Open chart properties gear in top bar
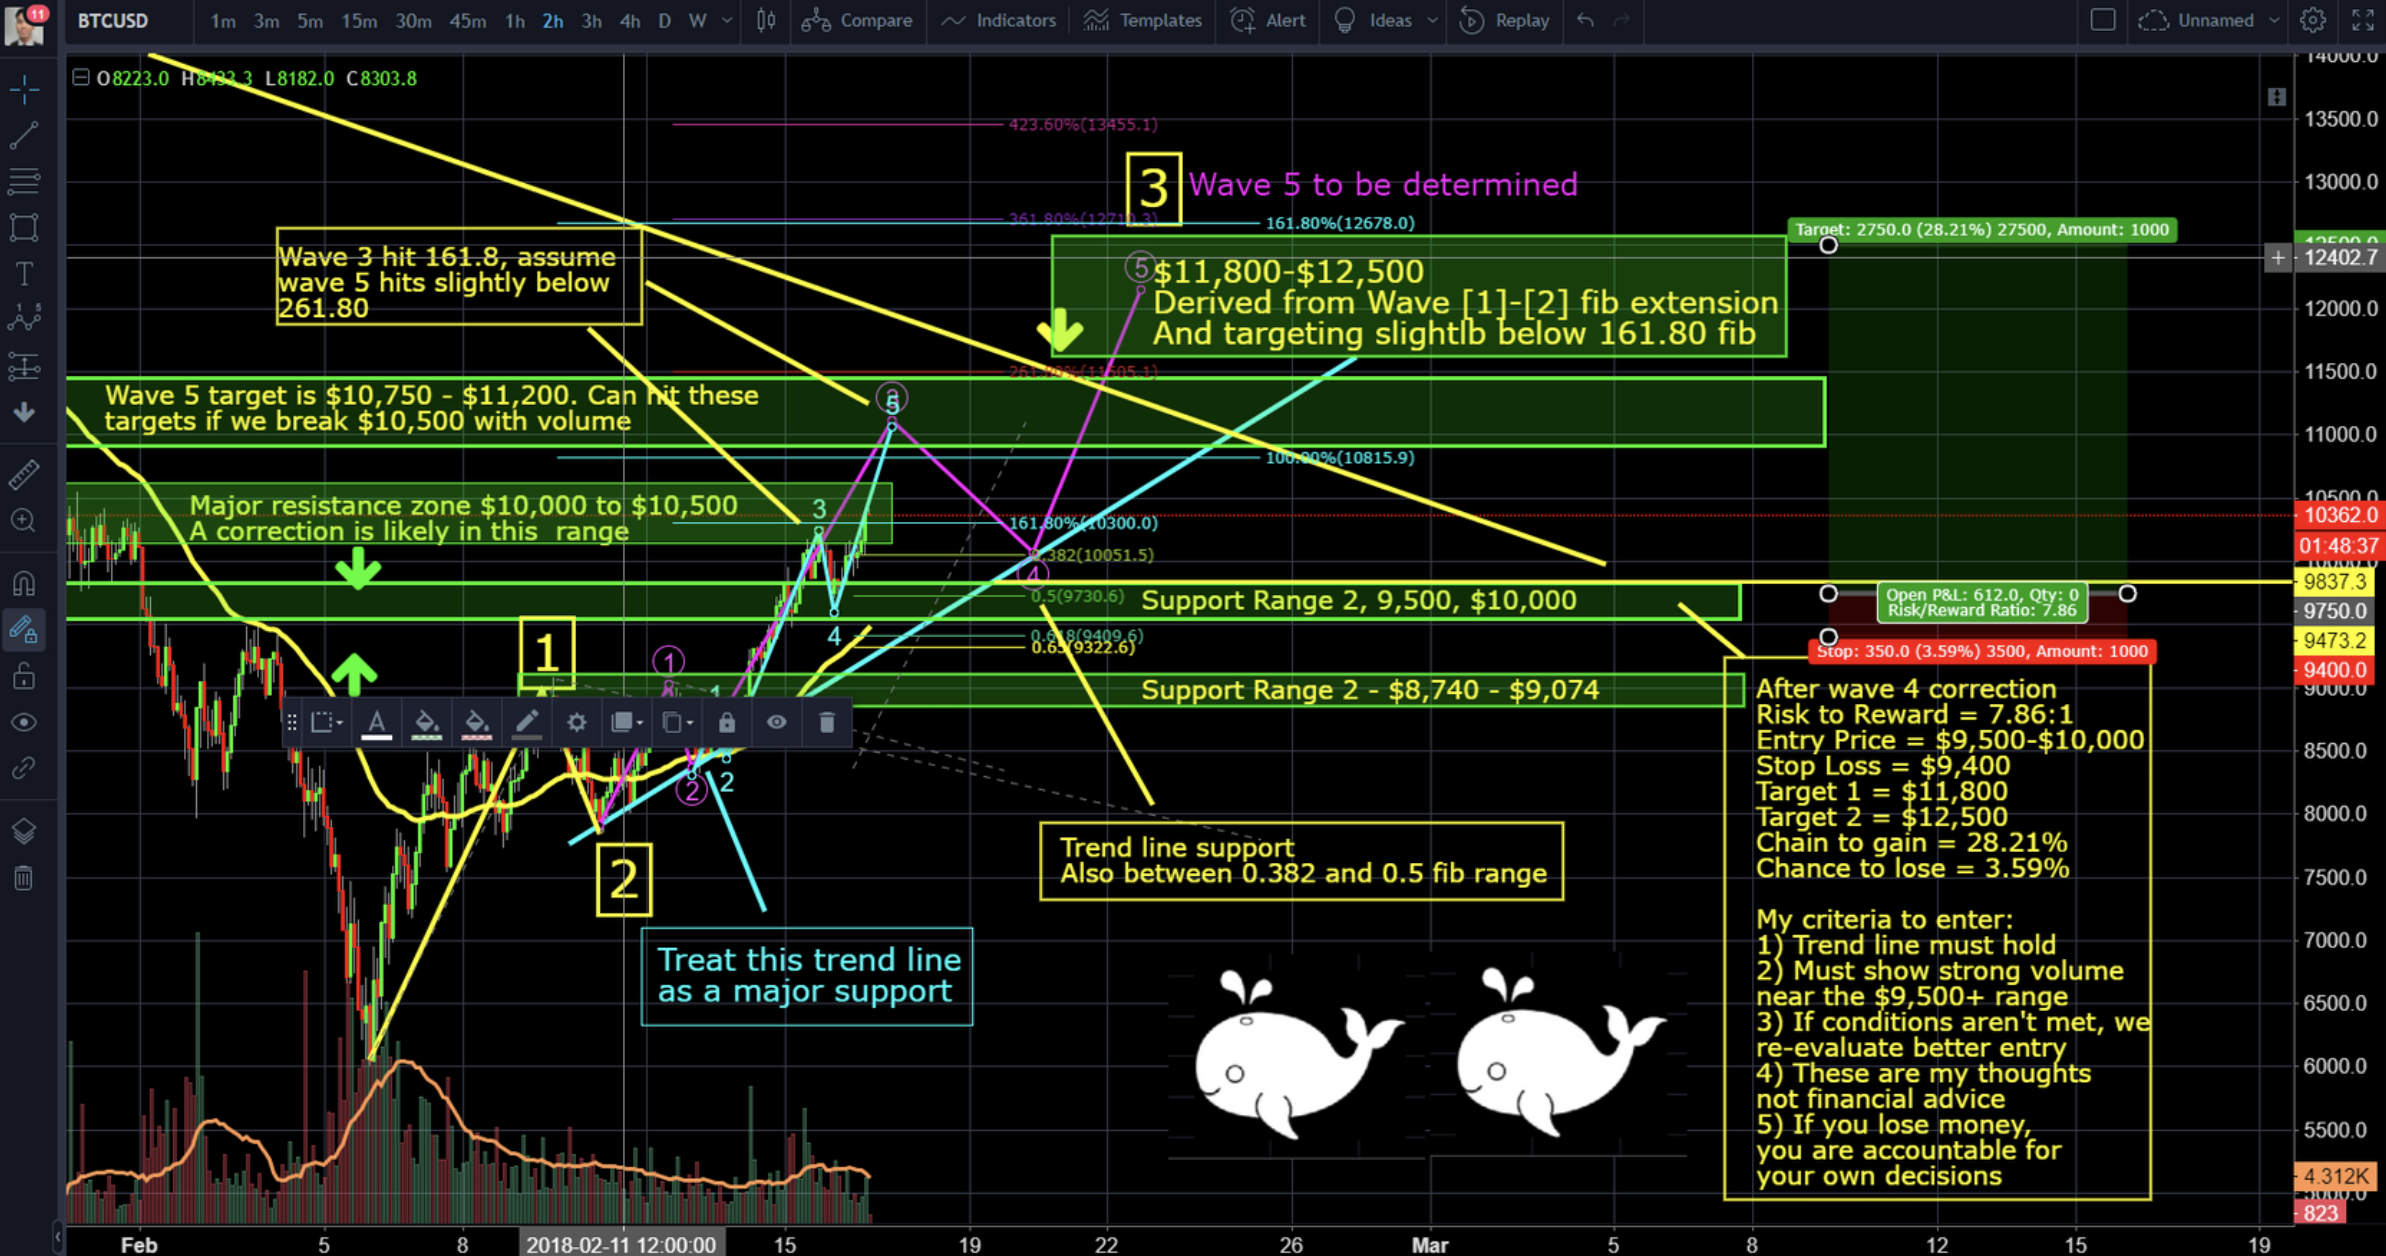This screenshot has height=1256, width=2386. tap(2312, 20)
